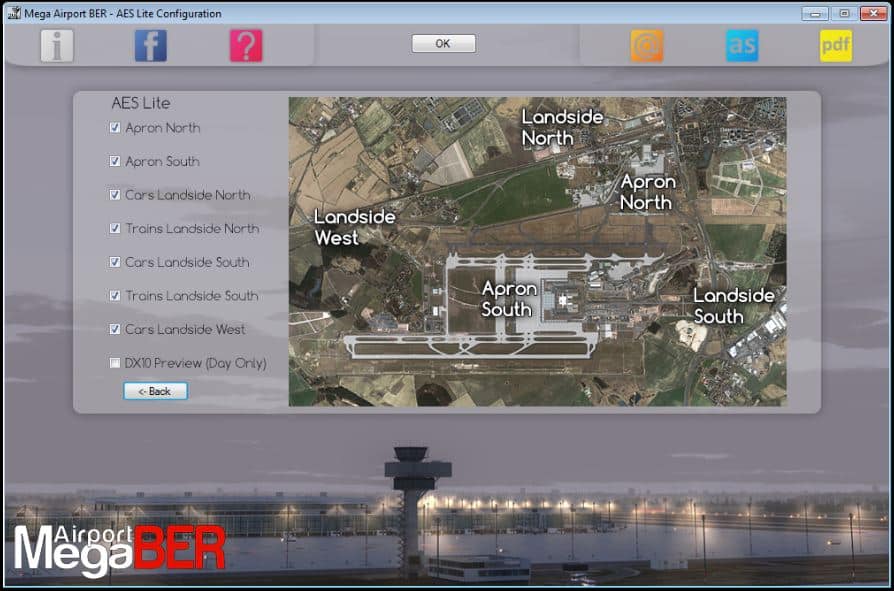Uncheck Cars Landside West
The image size is (894, 591).
(x=115, y=329)
